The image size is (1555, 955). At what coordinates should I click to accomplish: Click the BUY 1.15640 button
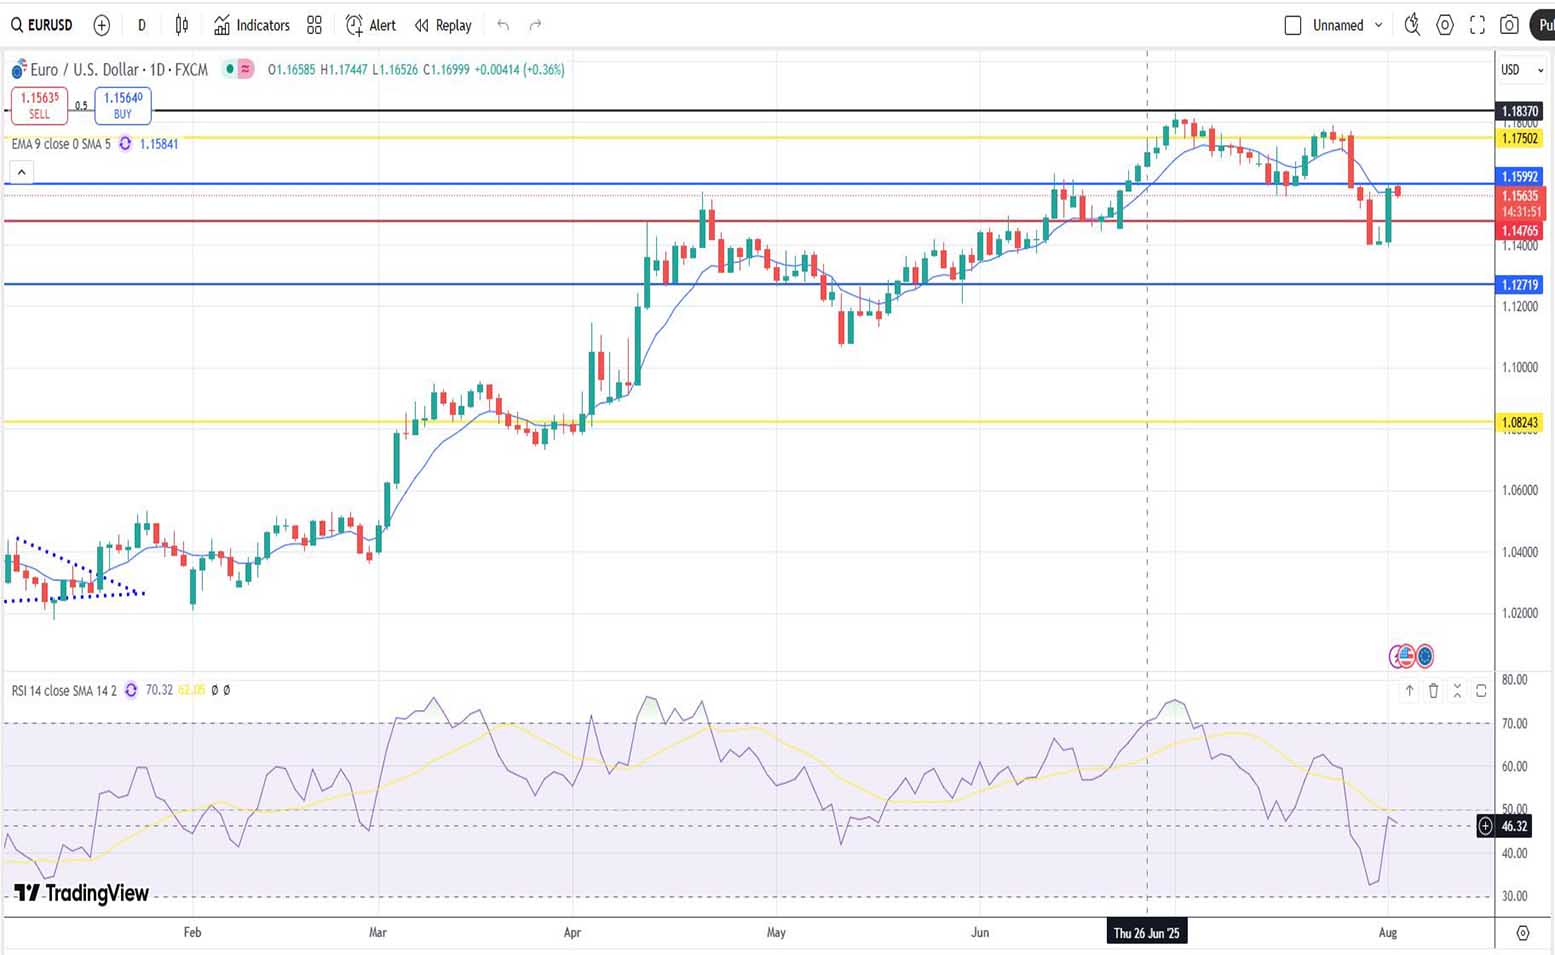pos(123,105)
